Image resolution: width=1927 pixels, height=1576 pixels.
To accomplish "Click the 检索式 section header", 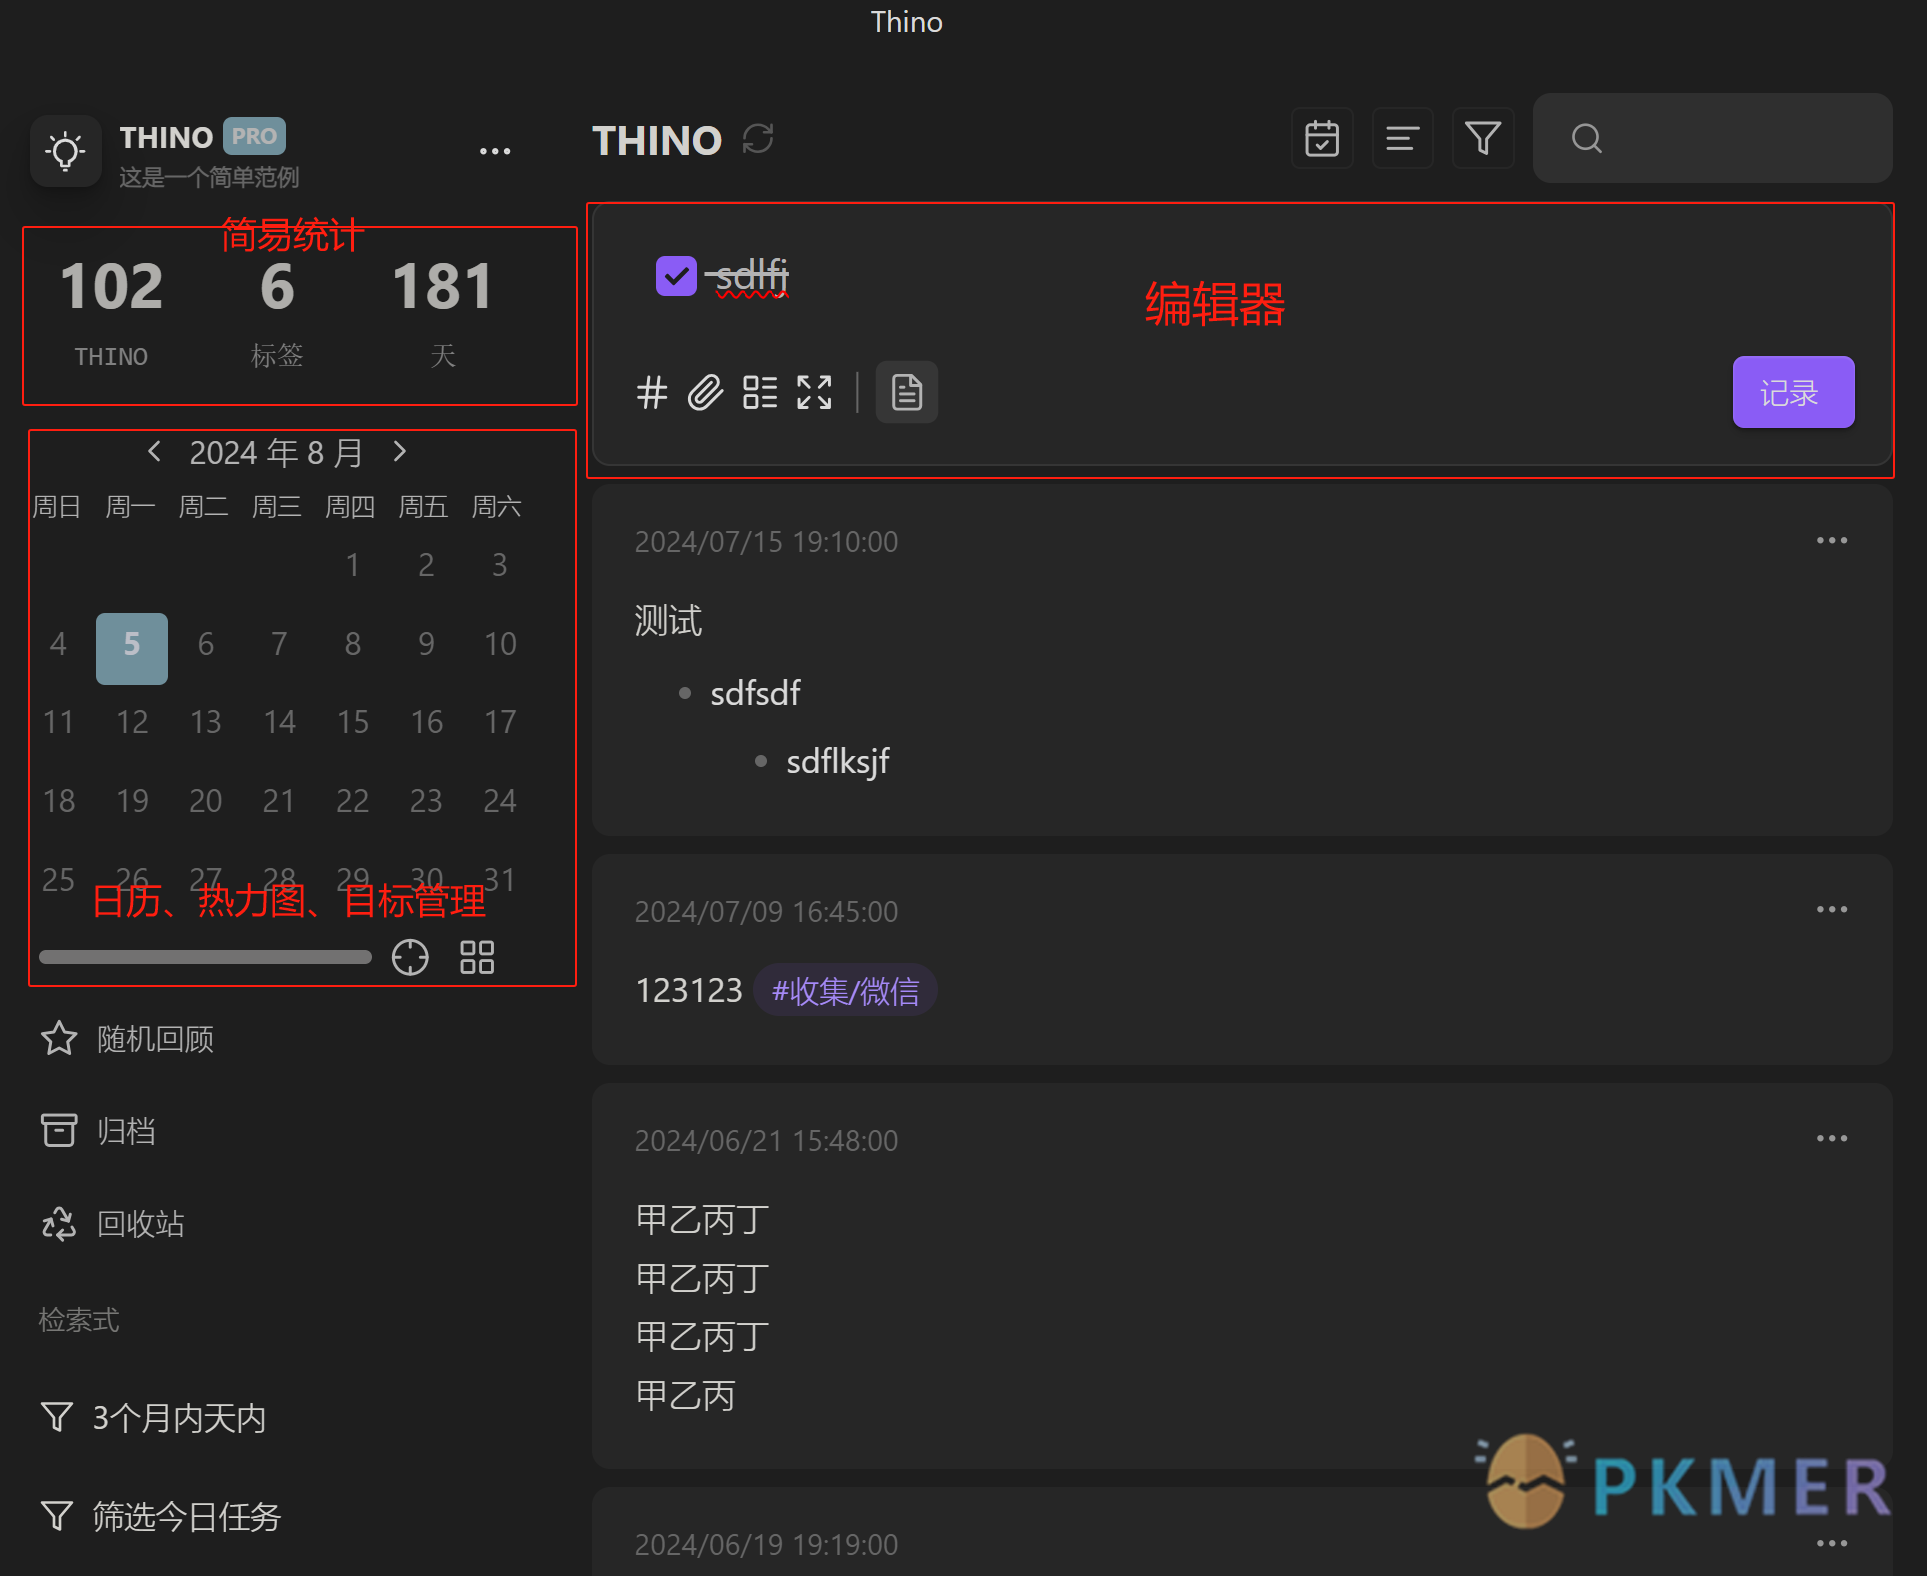I will pyautogui.click(x=79, y=1320).
